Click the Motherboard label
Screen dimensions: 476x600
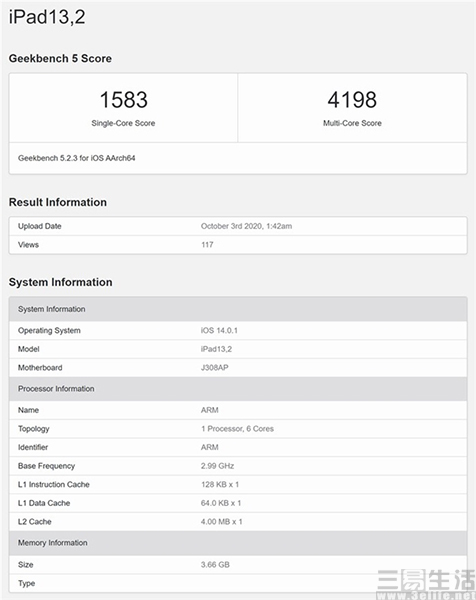pyautogui.click(x=40, y=368)
